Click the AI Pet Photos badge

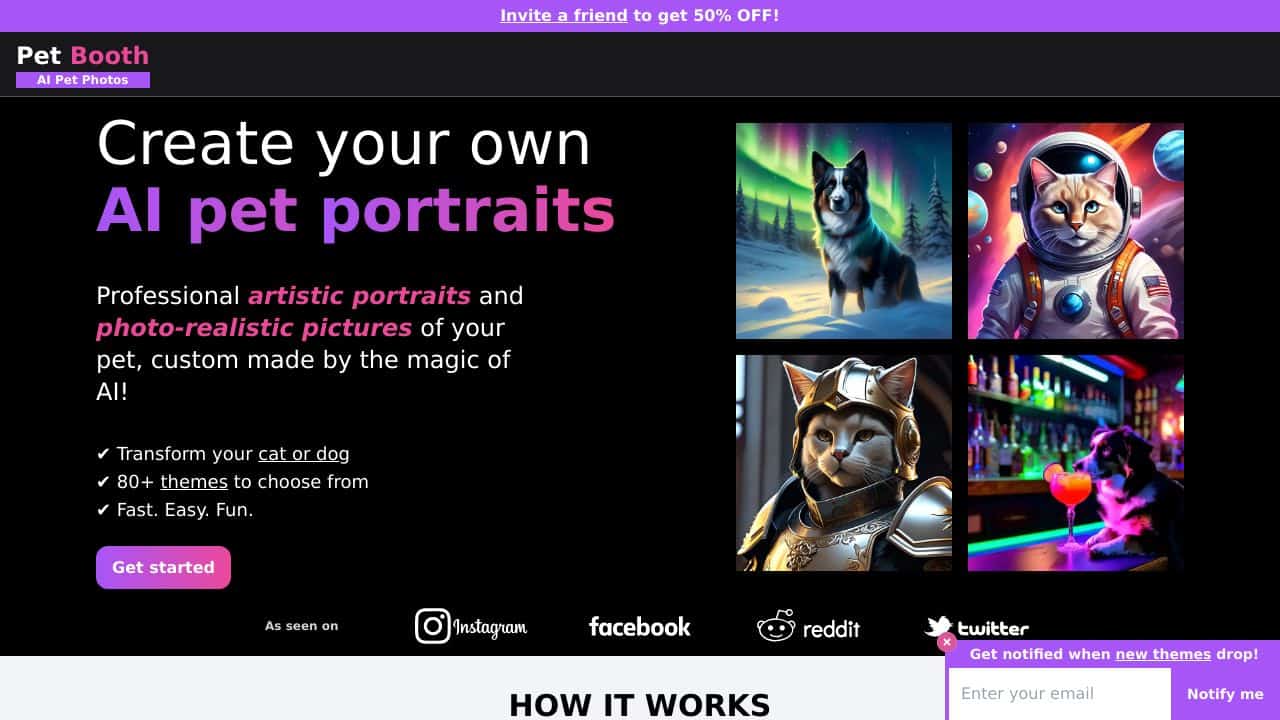click(x=83, y=80)
